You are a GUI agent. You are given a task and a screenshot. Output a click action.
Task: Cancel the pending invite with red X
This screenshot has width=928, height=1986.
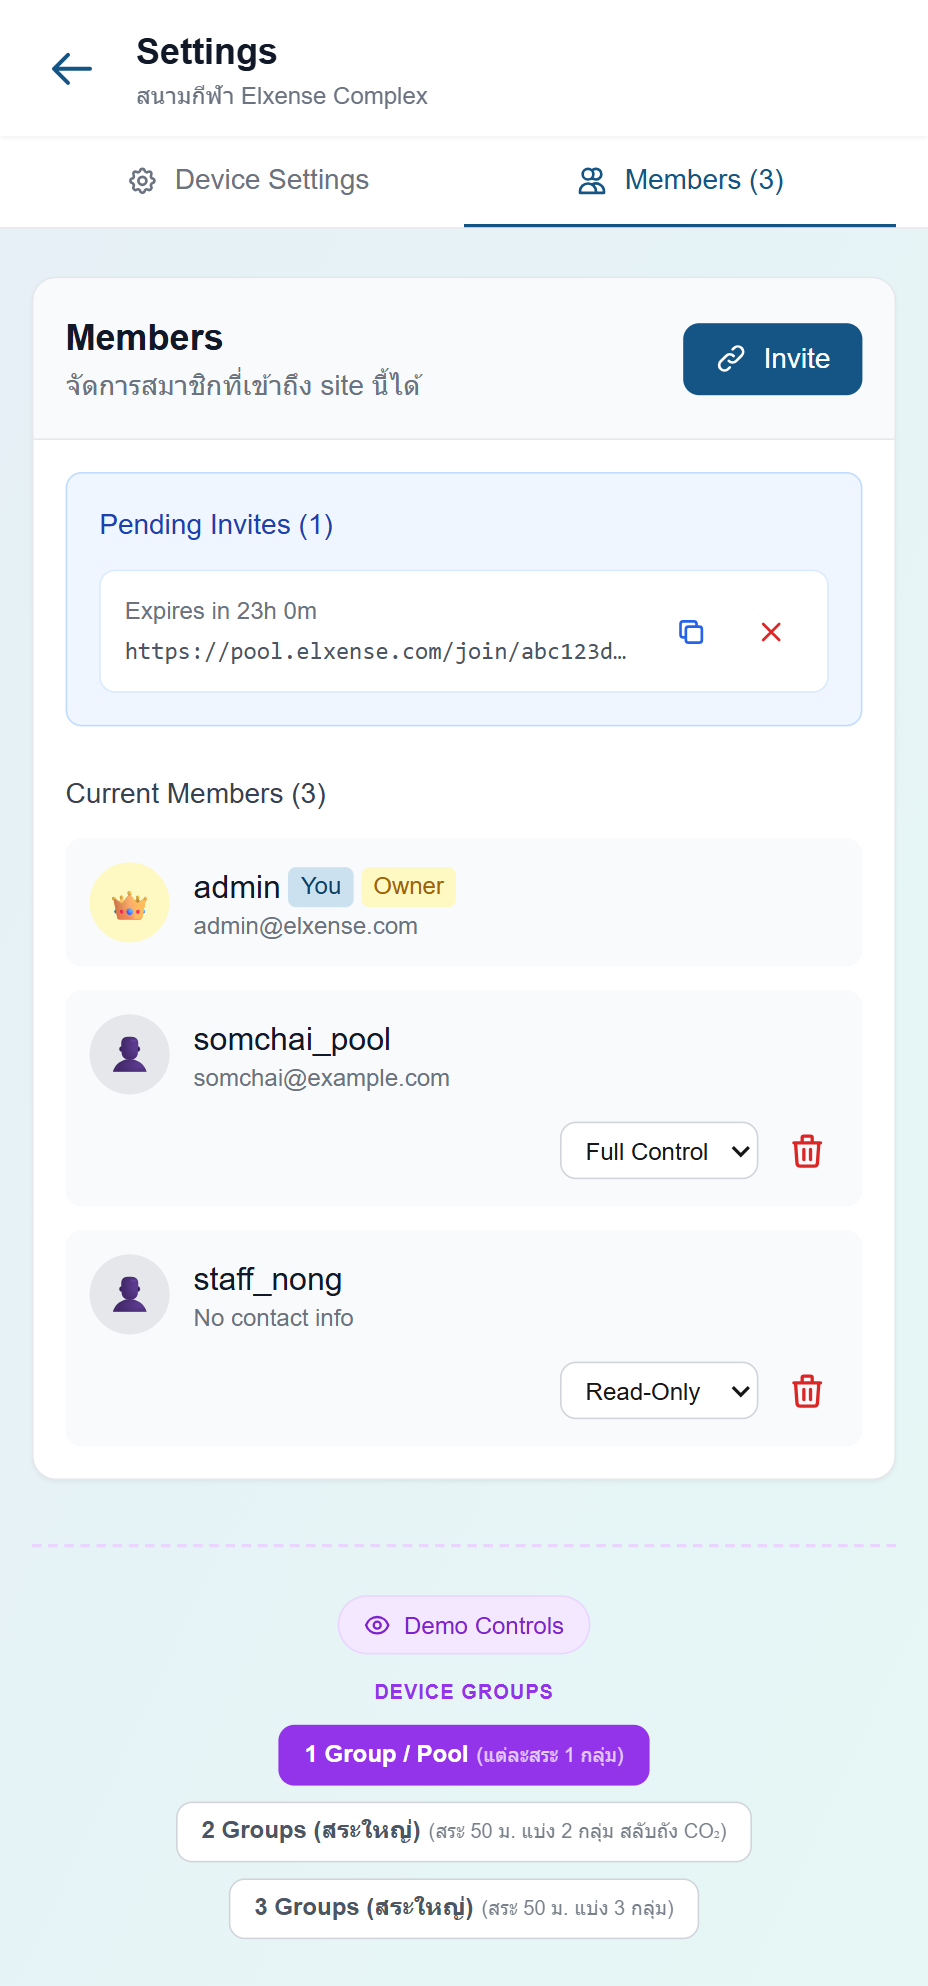pos(771,632)
